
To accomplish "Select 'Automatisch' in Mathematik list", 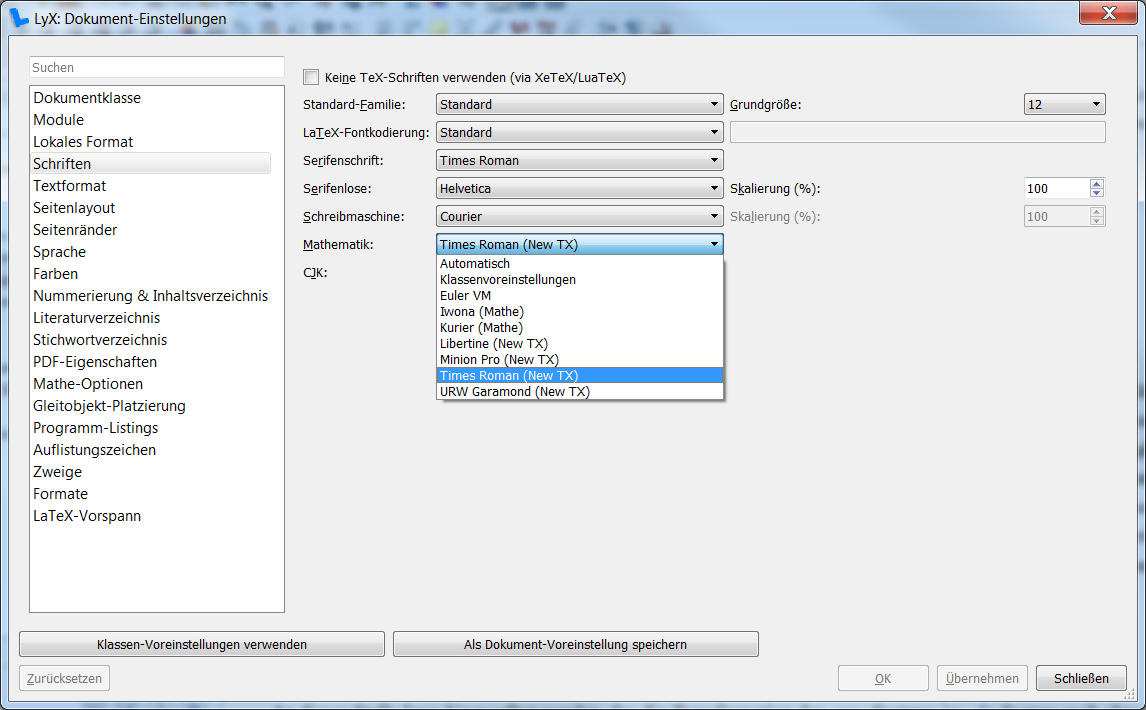I will (x=580, y=263).
